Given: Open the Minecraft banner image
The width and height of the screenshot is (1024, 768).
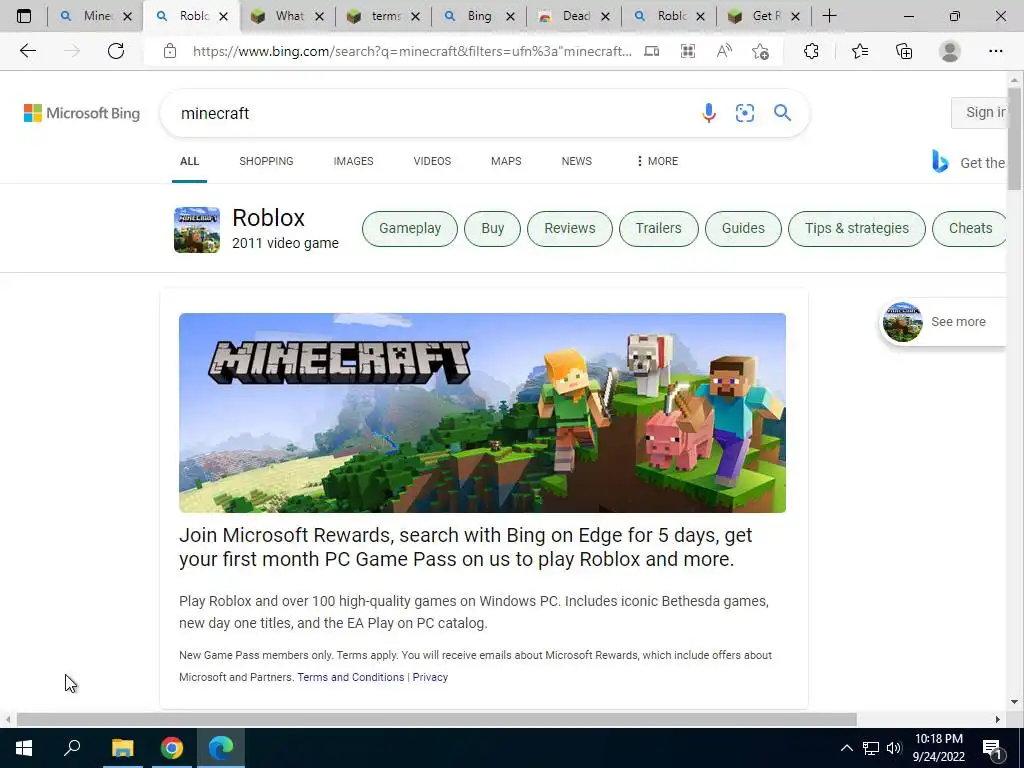Looking at the screenshot, I should [x=482, y=413].
